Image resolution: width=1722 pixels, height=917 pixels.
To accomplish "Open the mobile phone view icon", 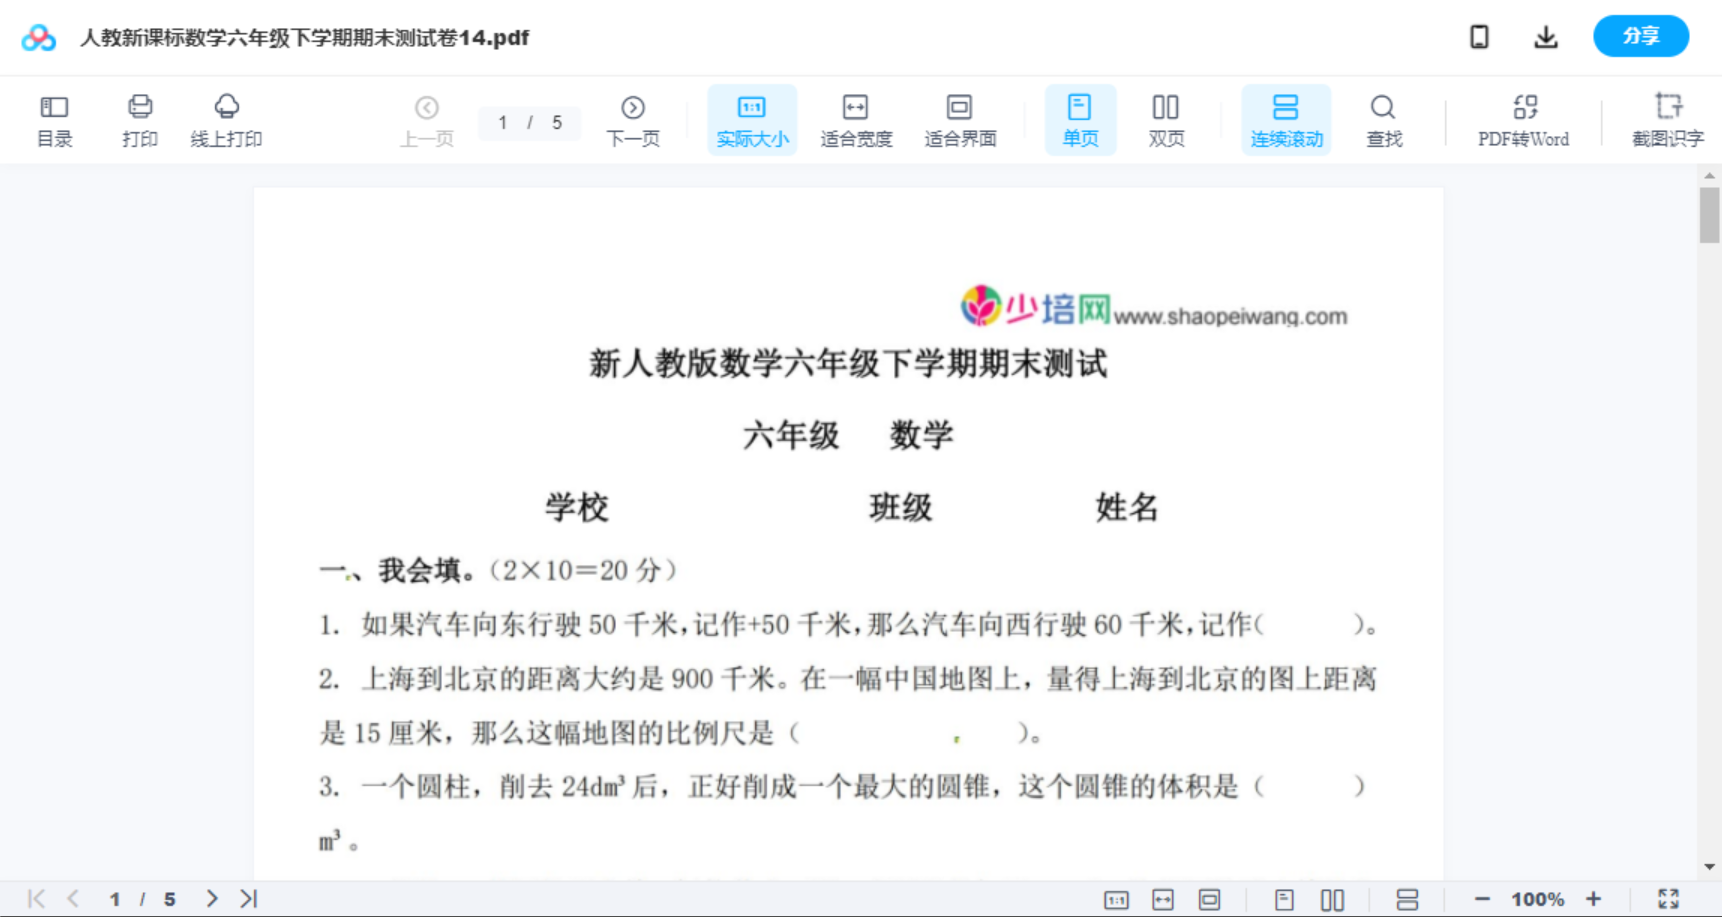I will pos(1479,36).
